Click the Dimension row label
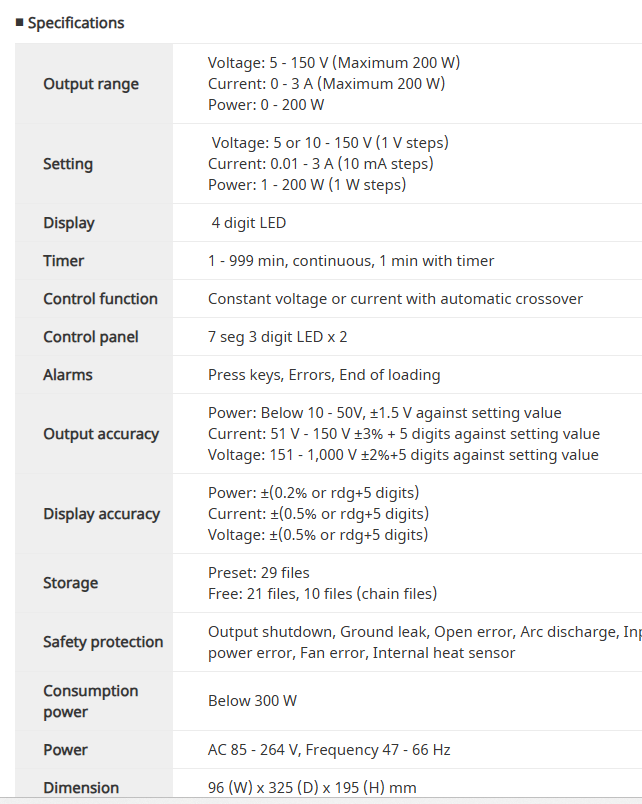This screenshot has height=804, width=642. (x=81, y=788)
